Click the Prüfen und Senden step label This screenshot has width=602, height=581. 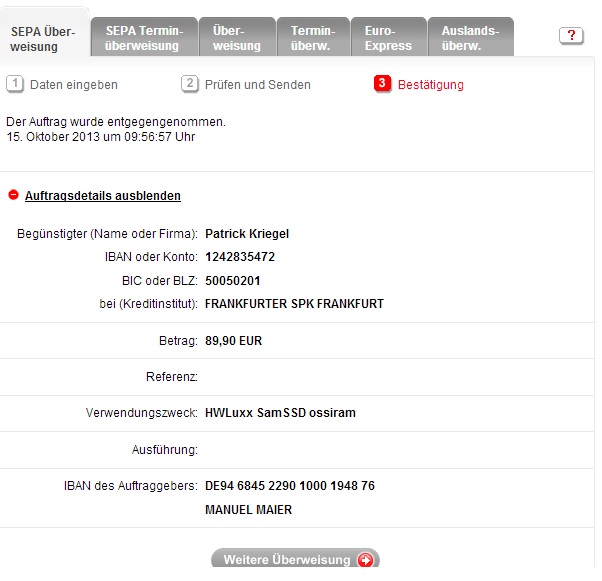(x=257, y=85)
